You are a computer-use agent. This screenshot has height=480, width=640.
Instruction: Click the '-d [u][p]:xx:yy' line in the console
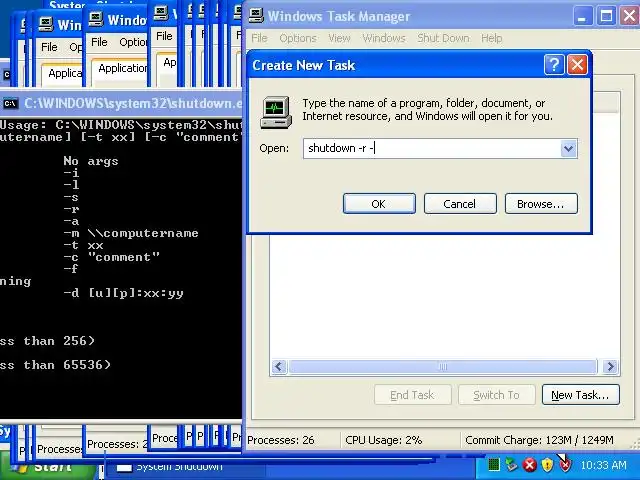(x=123, y=293)
